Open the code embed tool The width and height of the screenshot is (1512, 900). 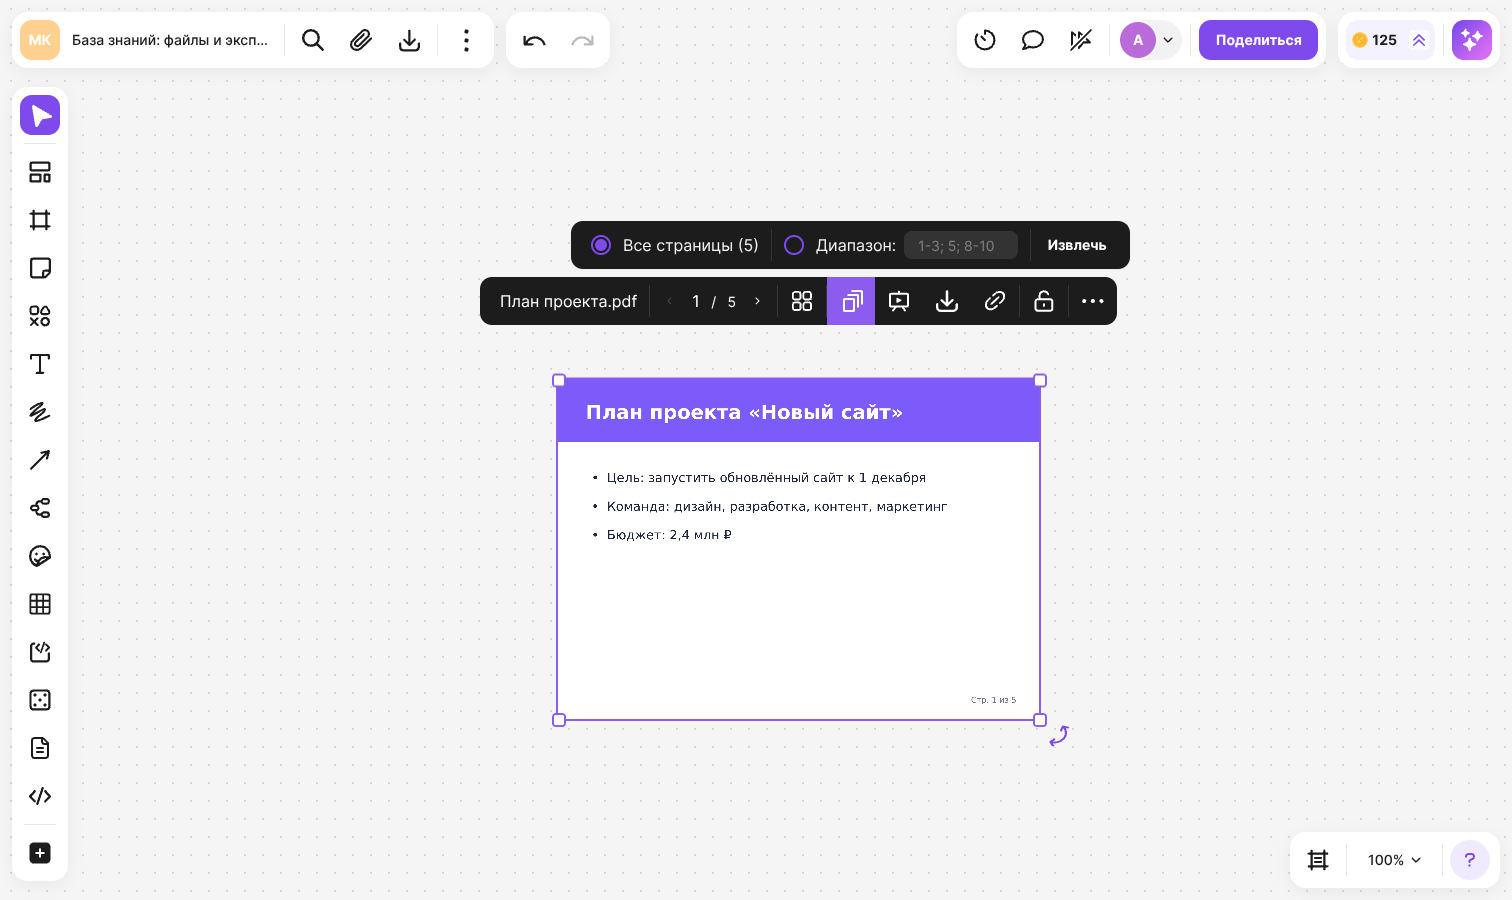[40, 796]
